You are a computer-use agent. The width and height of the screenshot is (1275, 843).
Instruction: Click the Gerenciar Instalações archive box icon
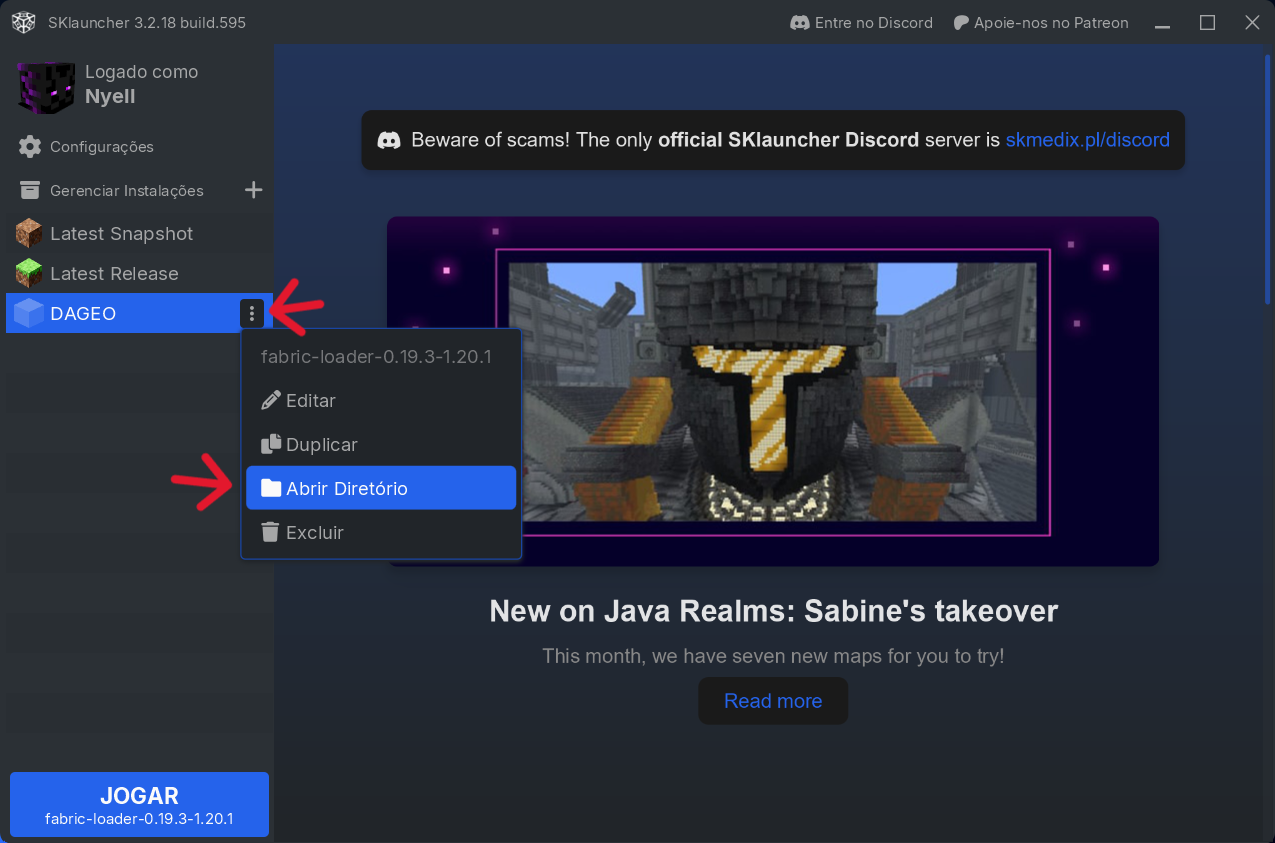click(30, 190)
